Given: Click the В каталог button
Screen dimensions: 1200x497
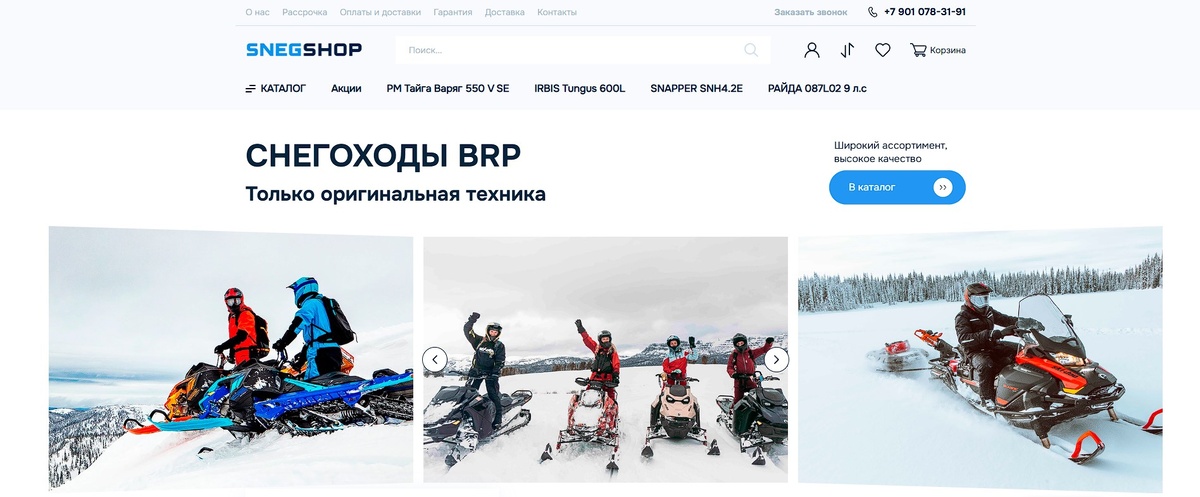Looking at the screenshot, I should [x=897, y=187].
